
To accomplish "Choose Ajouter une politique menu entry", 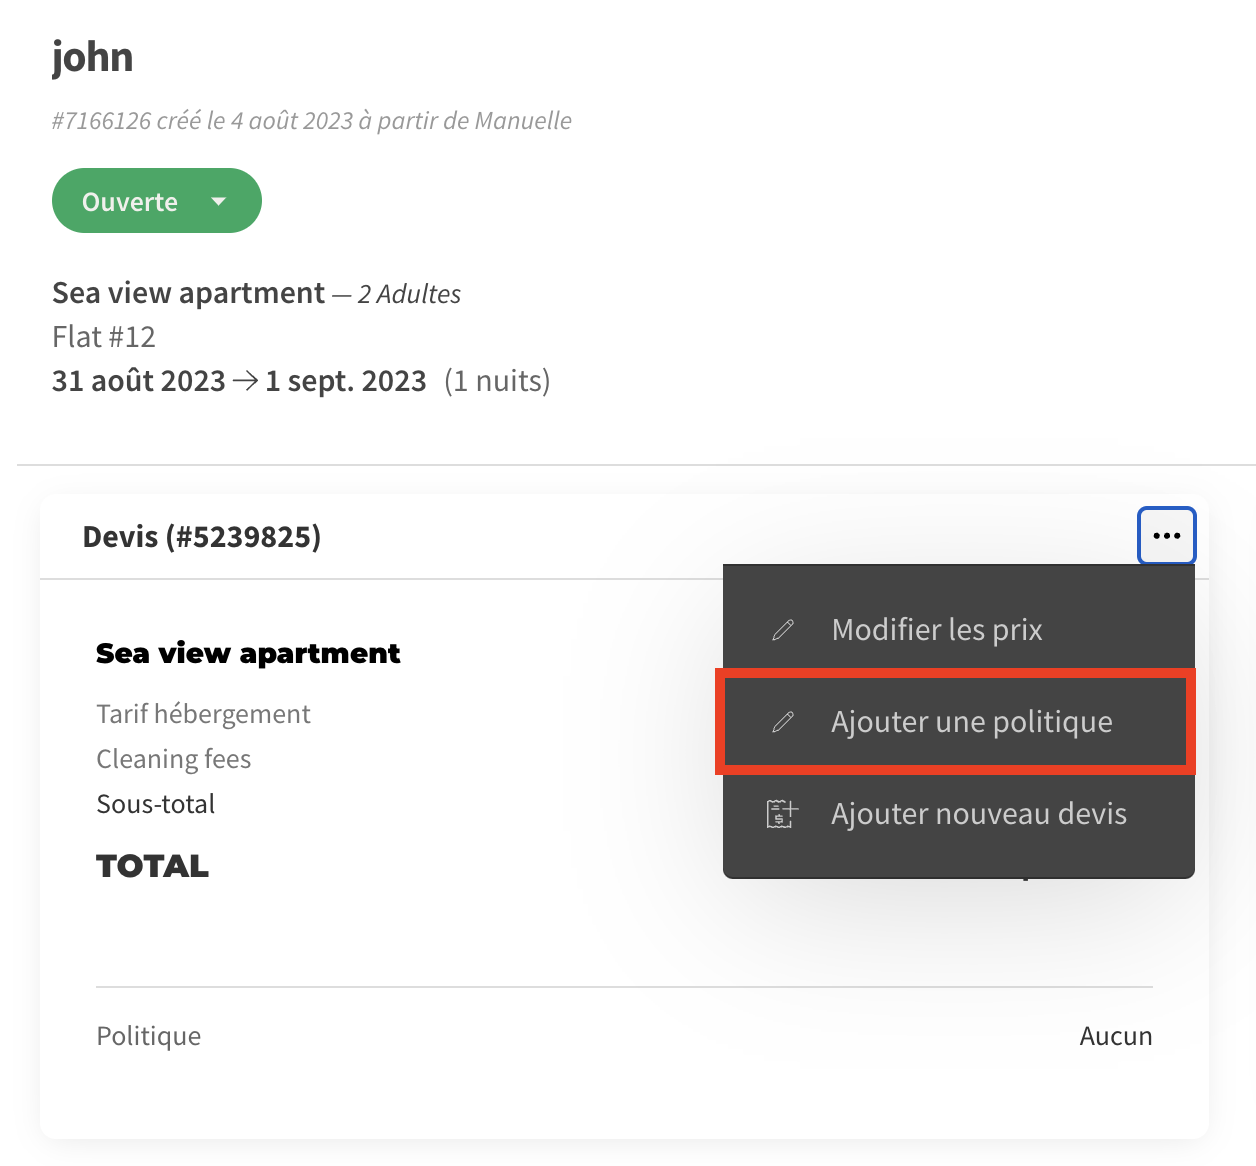I will pyautogui.click(x=971, y=722).
